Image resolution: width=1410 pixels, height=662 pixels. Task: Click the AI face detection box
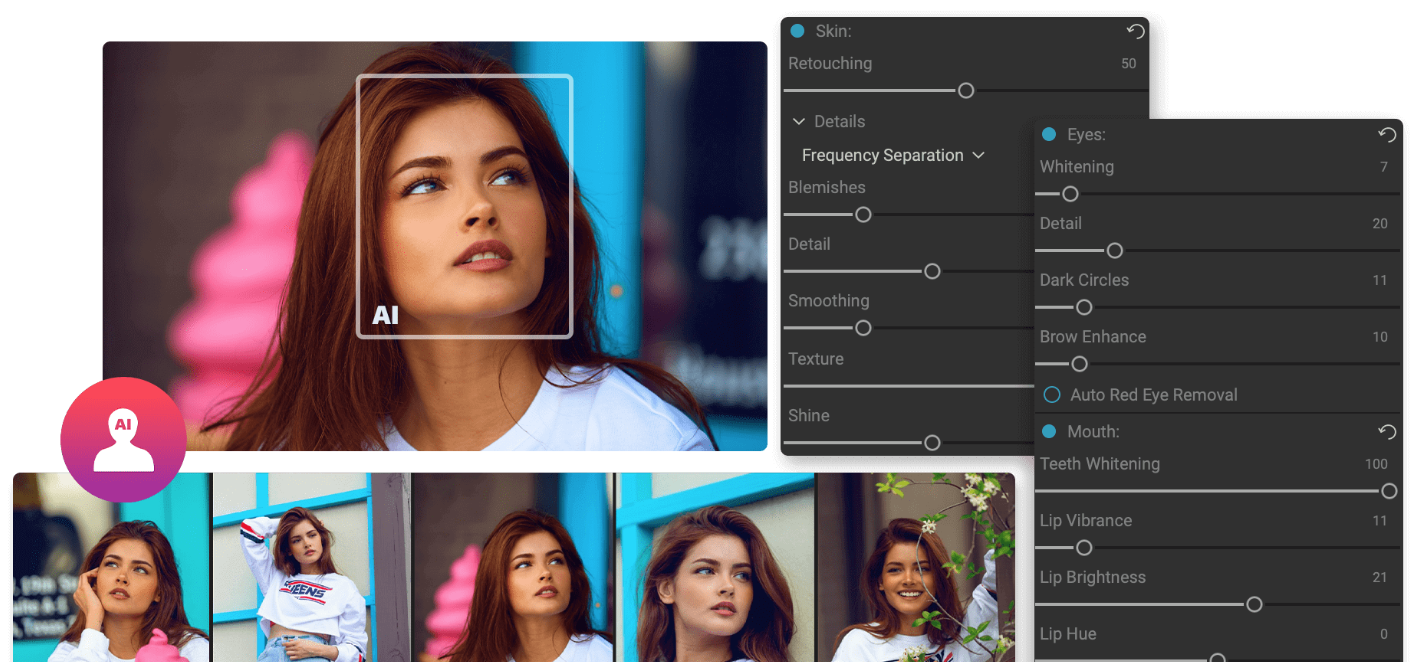[464, 206]
